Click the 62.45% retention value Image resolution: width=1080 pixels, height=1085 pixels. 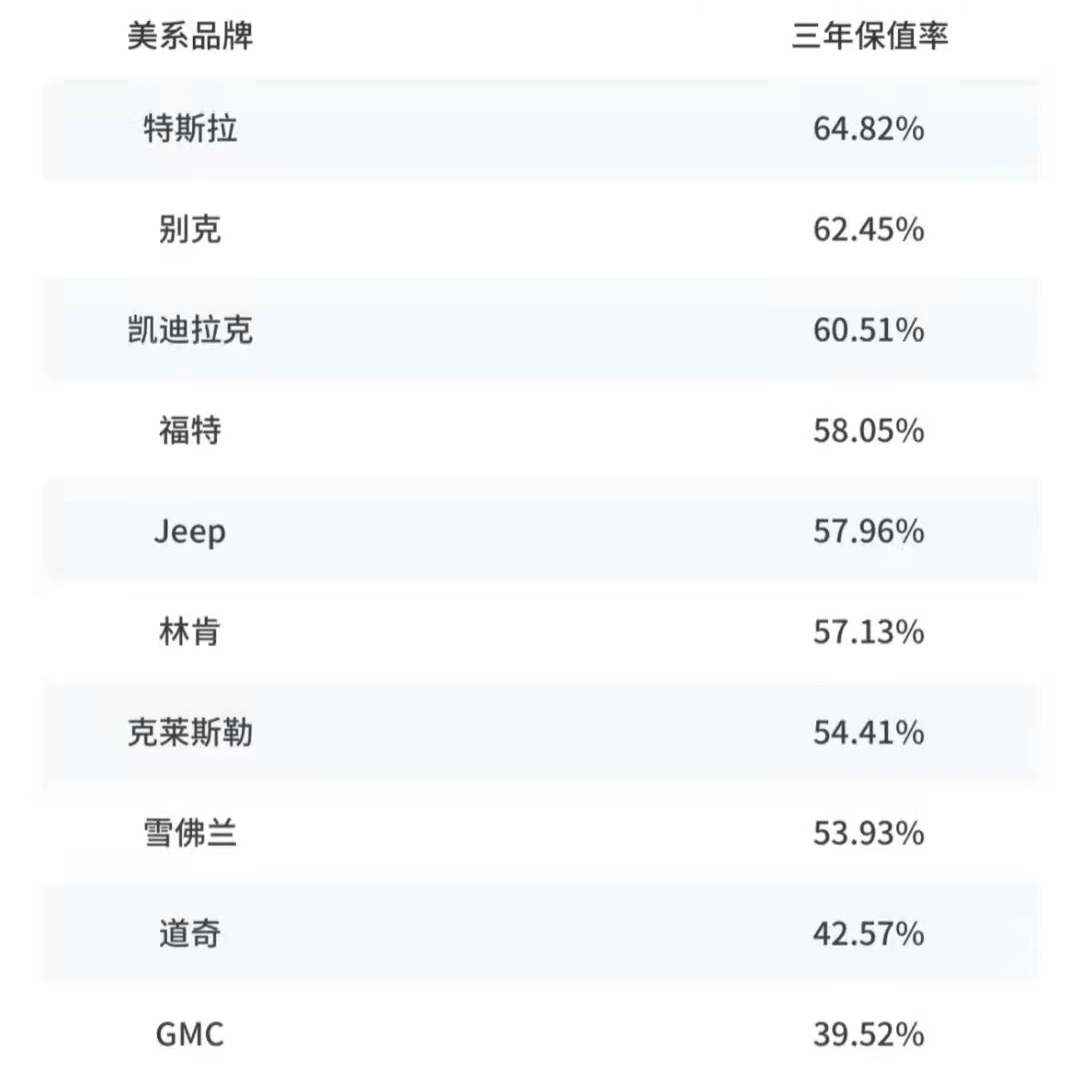pos(868,230)
